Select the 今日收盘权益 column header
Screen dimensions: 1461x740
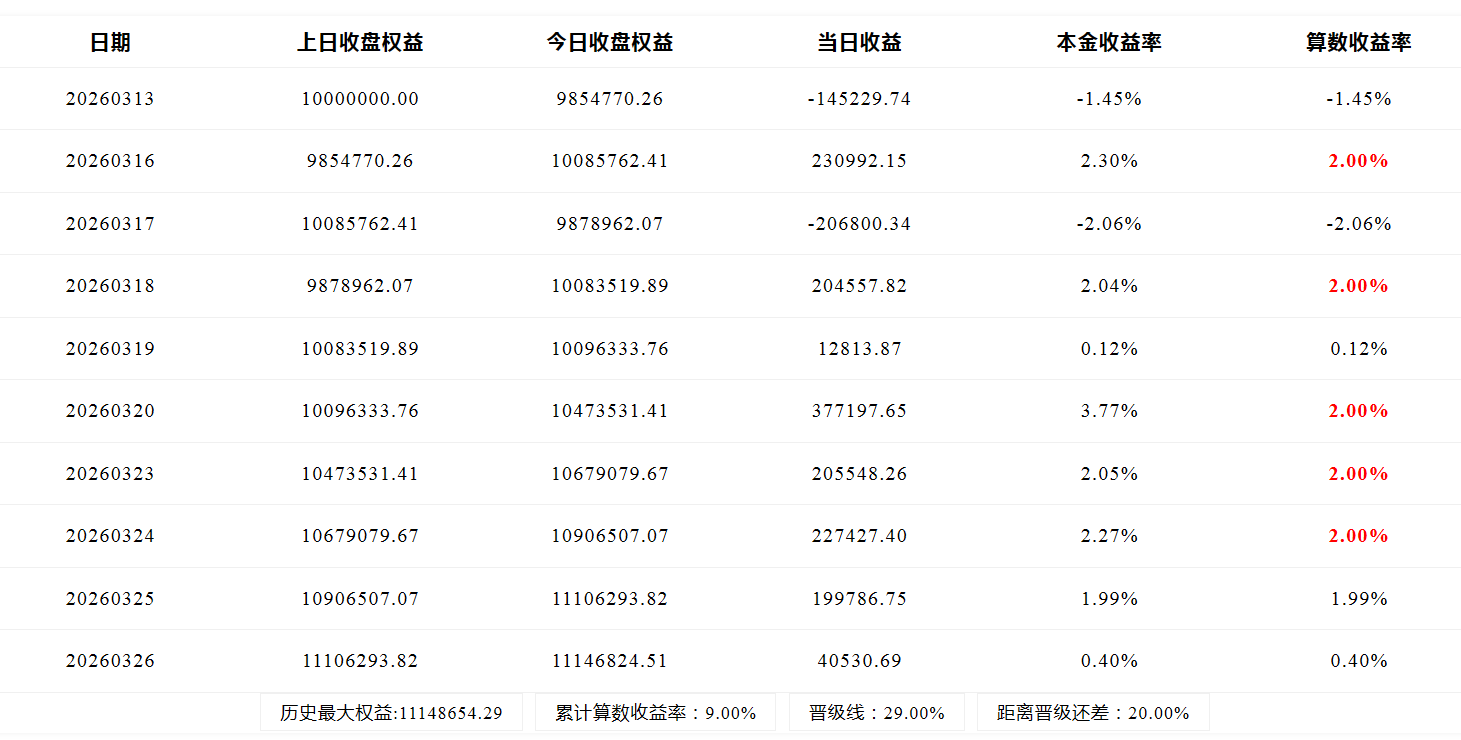[609, 42]
